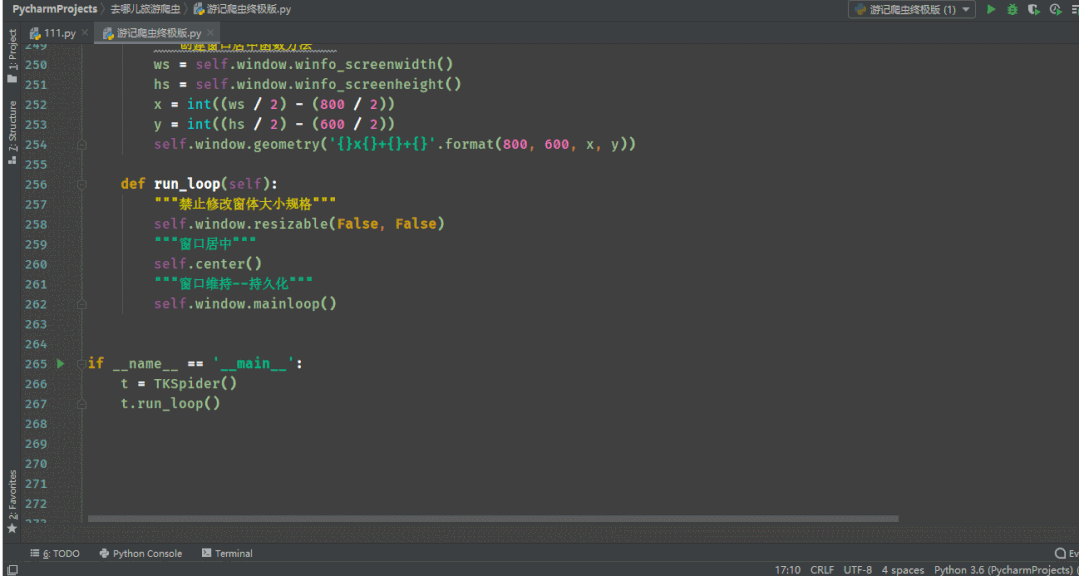This screenshot has height=576, width=1079.
Task: Click the ws = self.window.winfo_screenwidth() line
Action: [303, 65]
